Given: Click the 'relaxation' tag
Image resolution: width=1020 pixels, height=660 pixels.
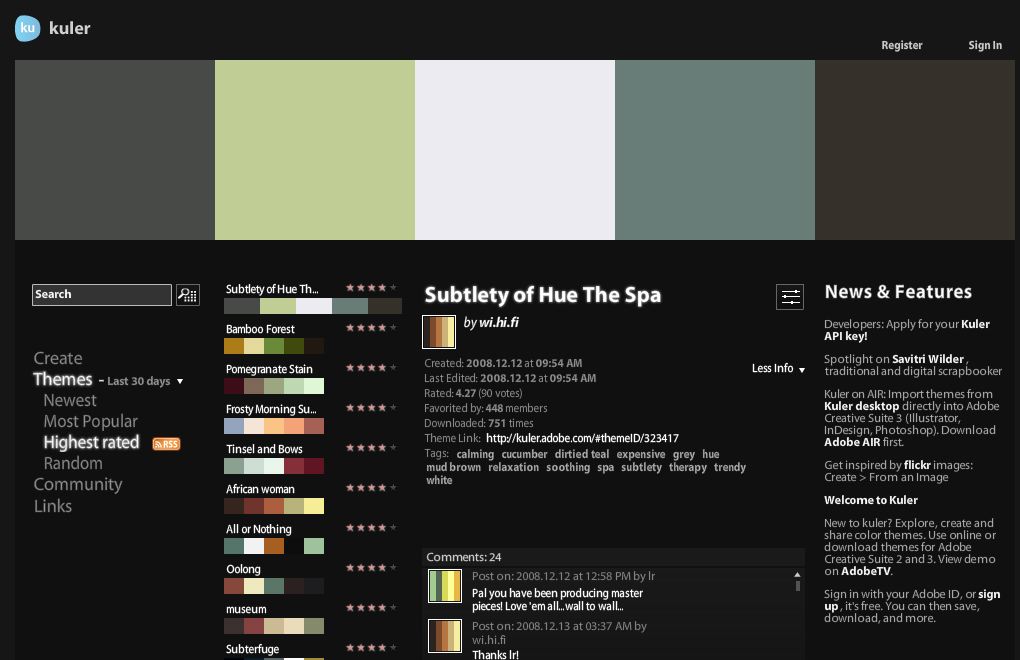Looking at the screenshot, I should pyautogui.click(x=513, y=468).
